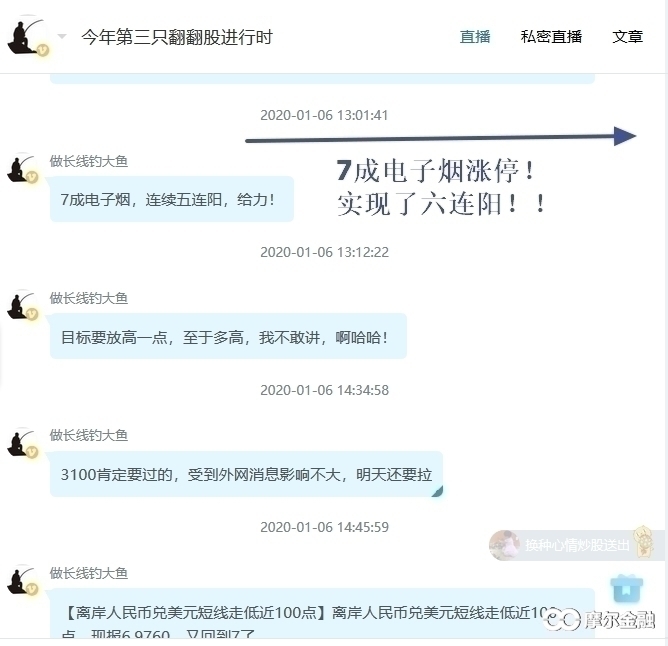This screenshot has height=646, width=668.
Task: Select the 目标要放高一点 message bubble
Action: coord(228,336)
